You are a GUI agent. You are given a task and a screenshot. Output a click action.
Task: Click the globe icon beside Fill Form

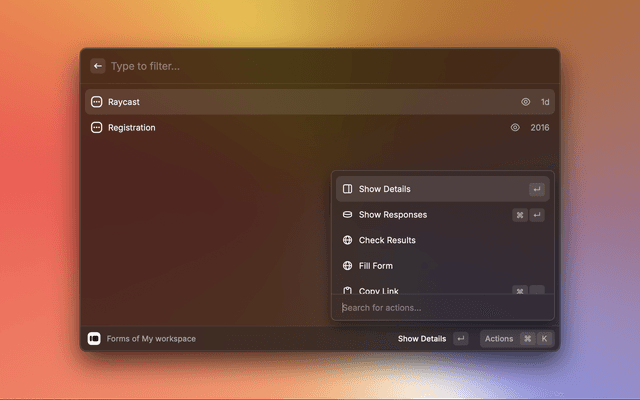[347, 266]
